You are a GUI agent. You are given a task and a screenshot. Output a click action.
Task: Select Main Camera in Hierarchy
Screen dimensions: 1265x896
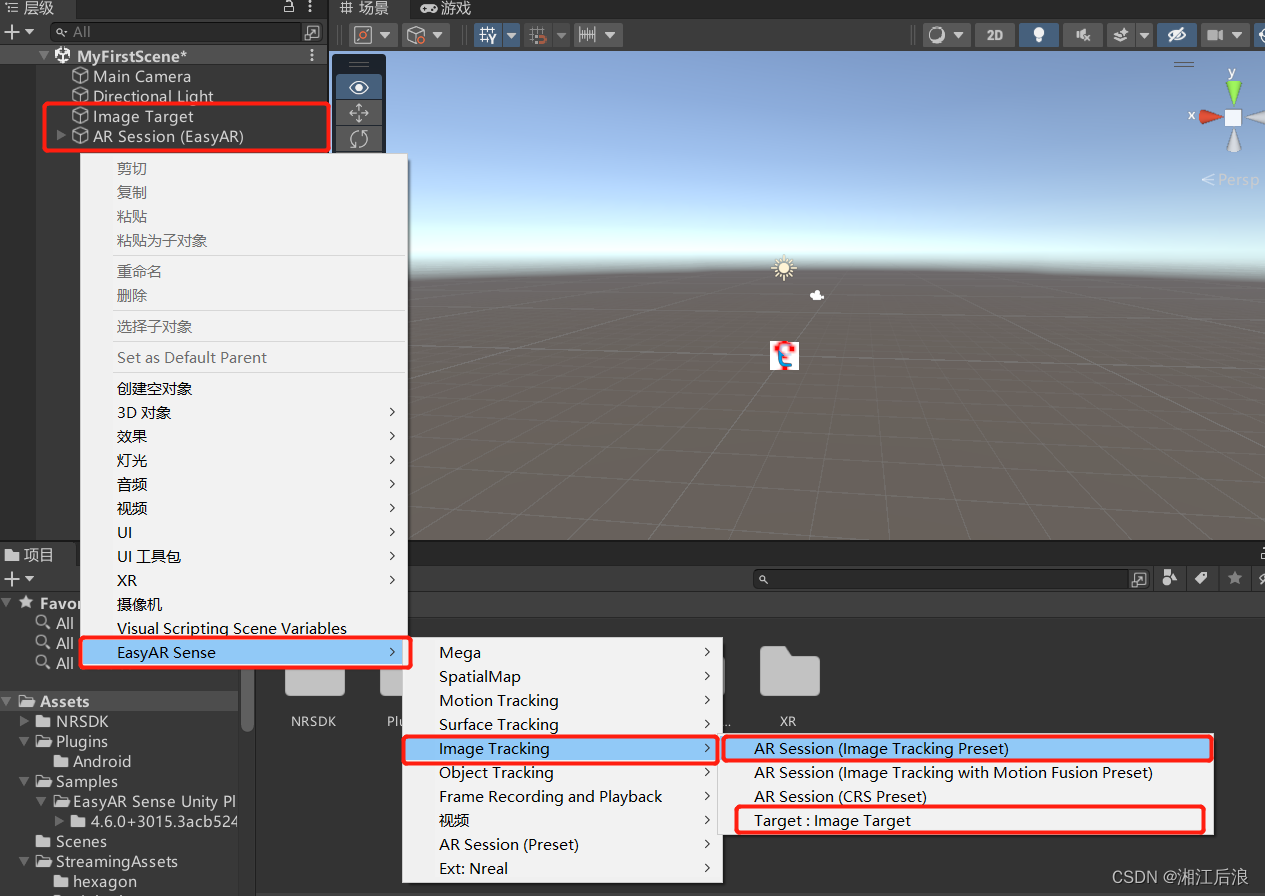(x=142, y=76)
